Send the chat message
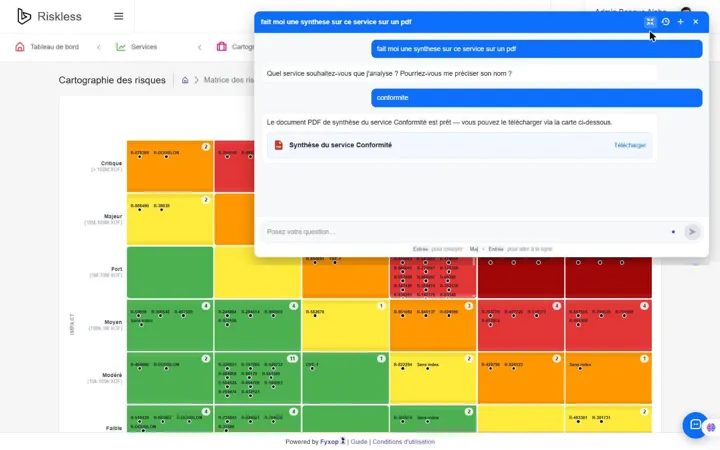The image size is (720, 450). pyautogui.click(x=692, y=231)
